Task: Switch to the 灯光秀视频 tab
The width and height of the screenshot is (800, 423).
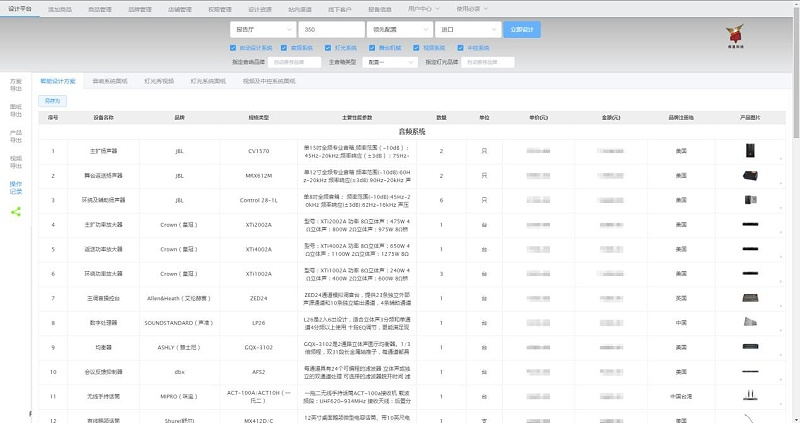Action: (x=159, y=81)
